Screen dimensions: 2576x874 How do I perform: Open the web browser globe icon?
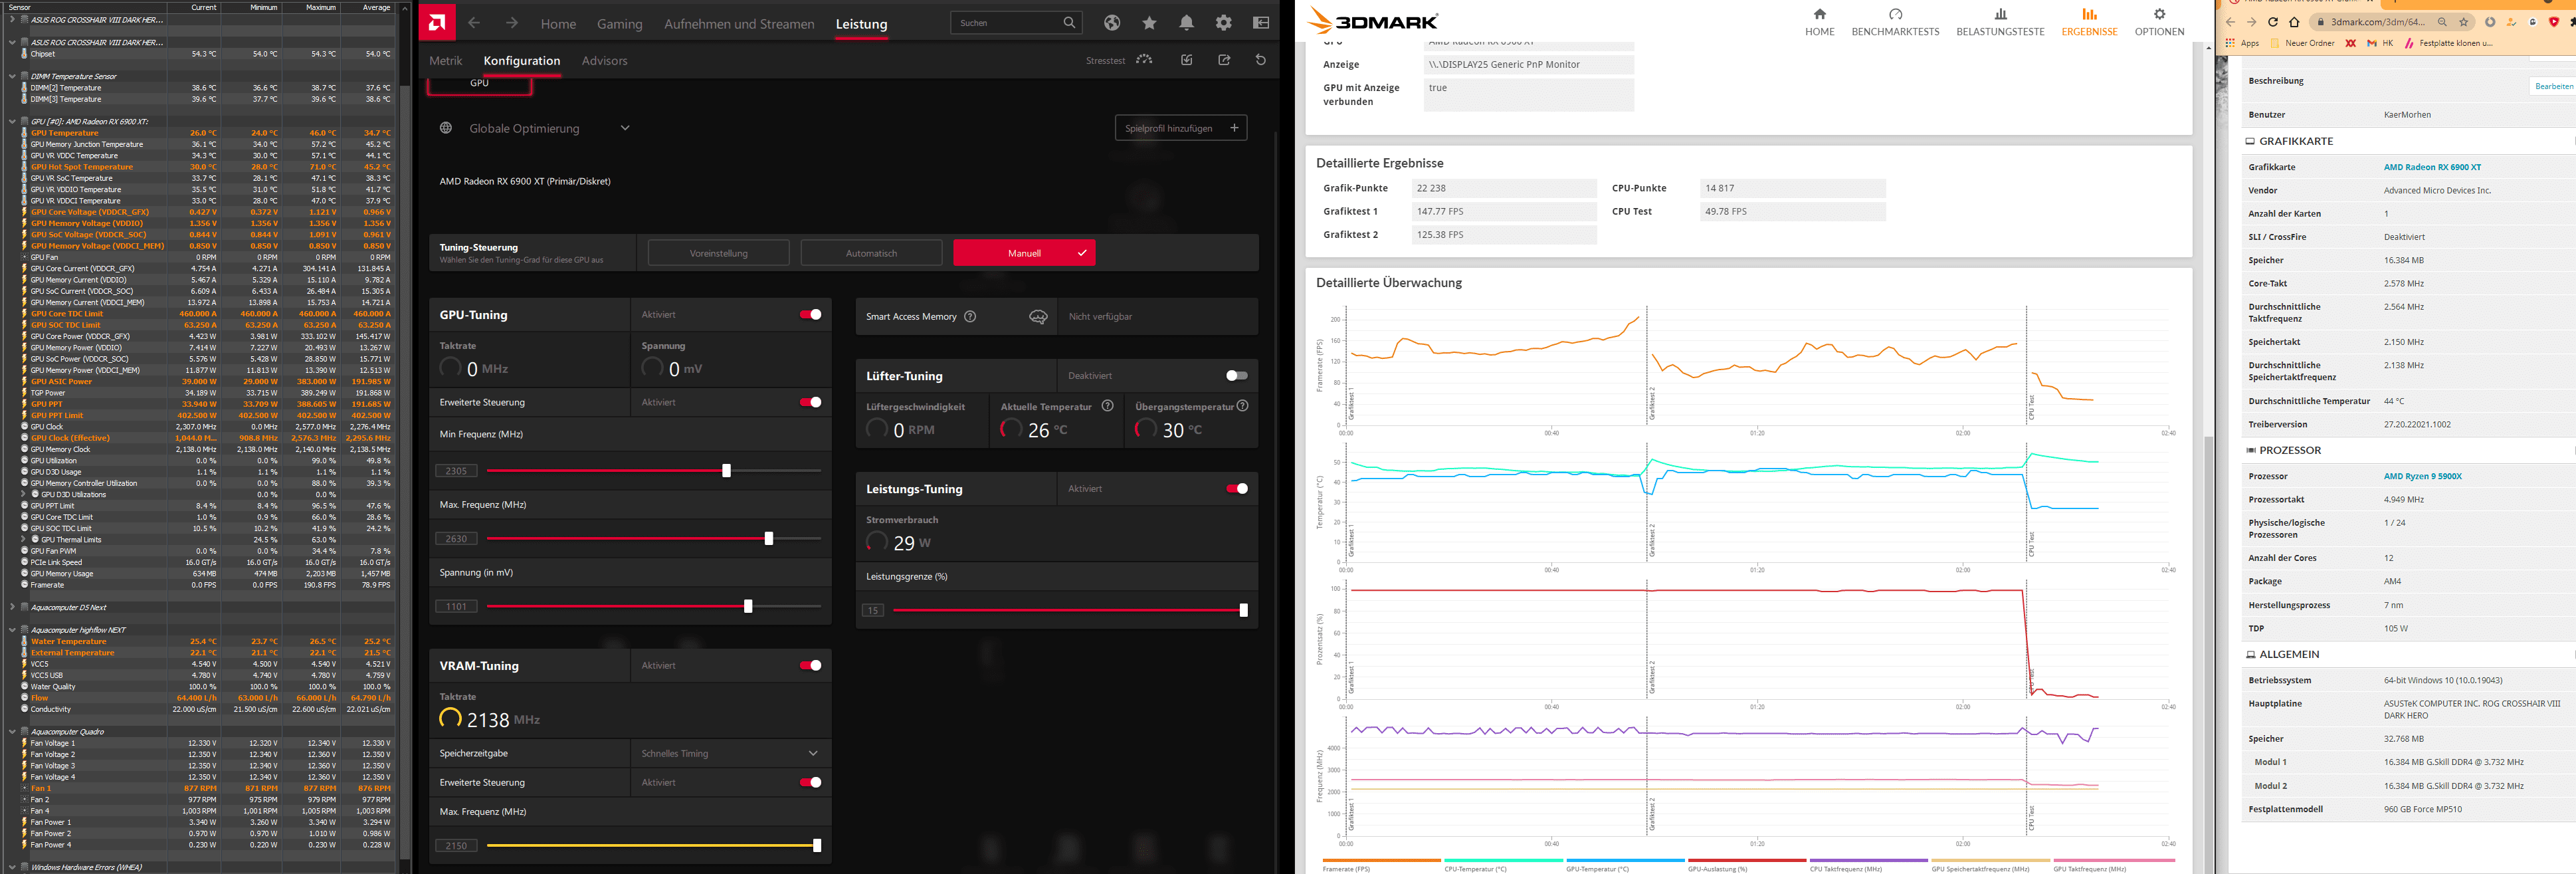1111,22
